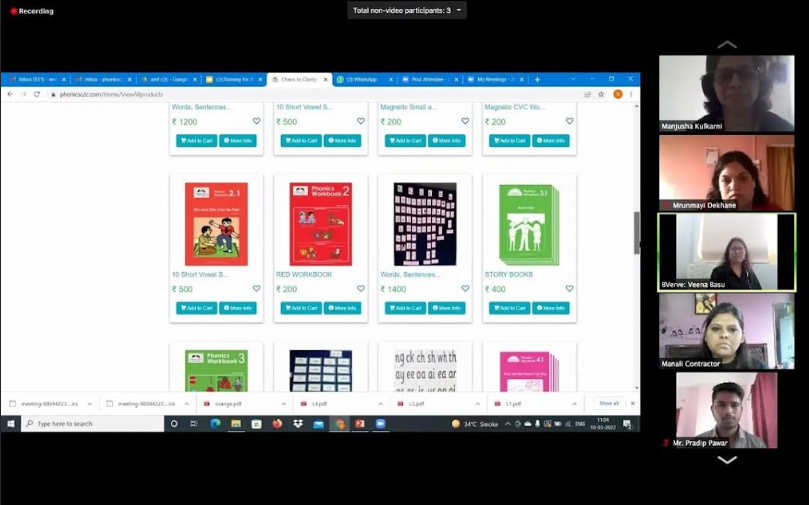The height and width of the screenshot is (505, 809).
Task: Launch Dropbox from the taskbar
Action: click(x=298, y=424)
